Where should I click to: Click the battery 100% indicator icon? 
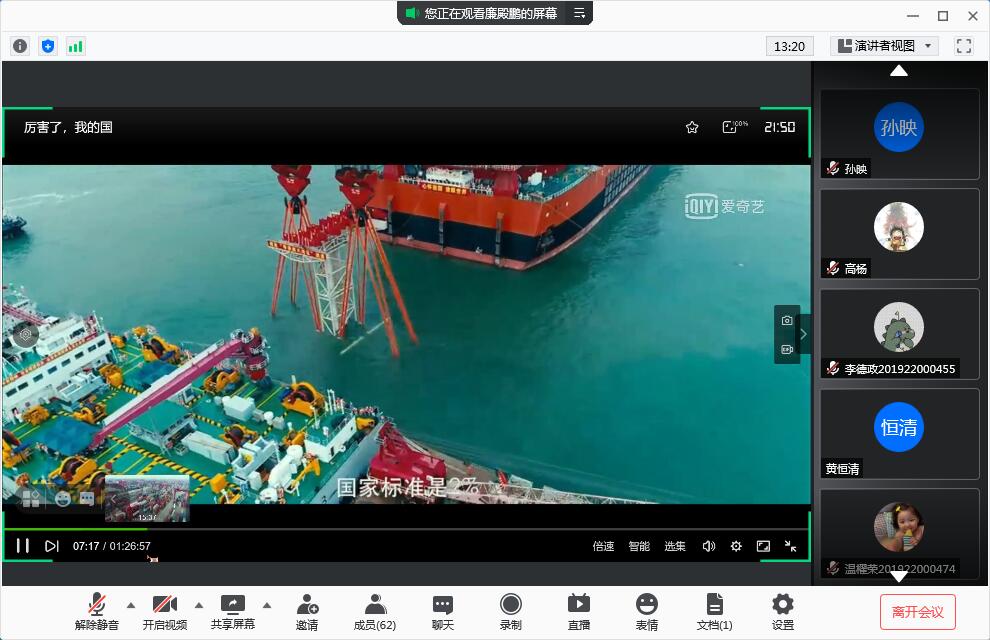click(x=735, y=127)
